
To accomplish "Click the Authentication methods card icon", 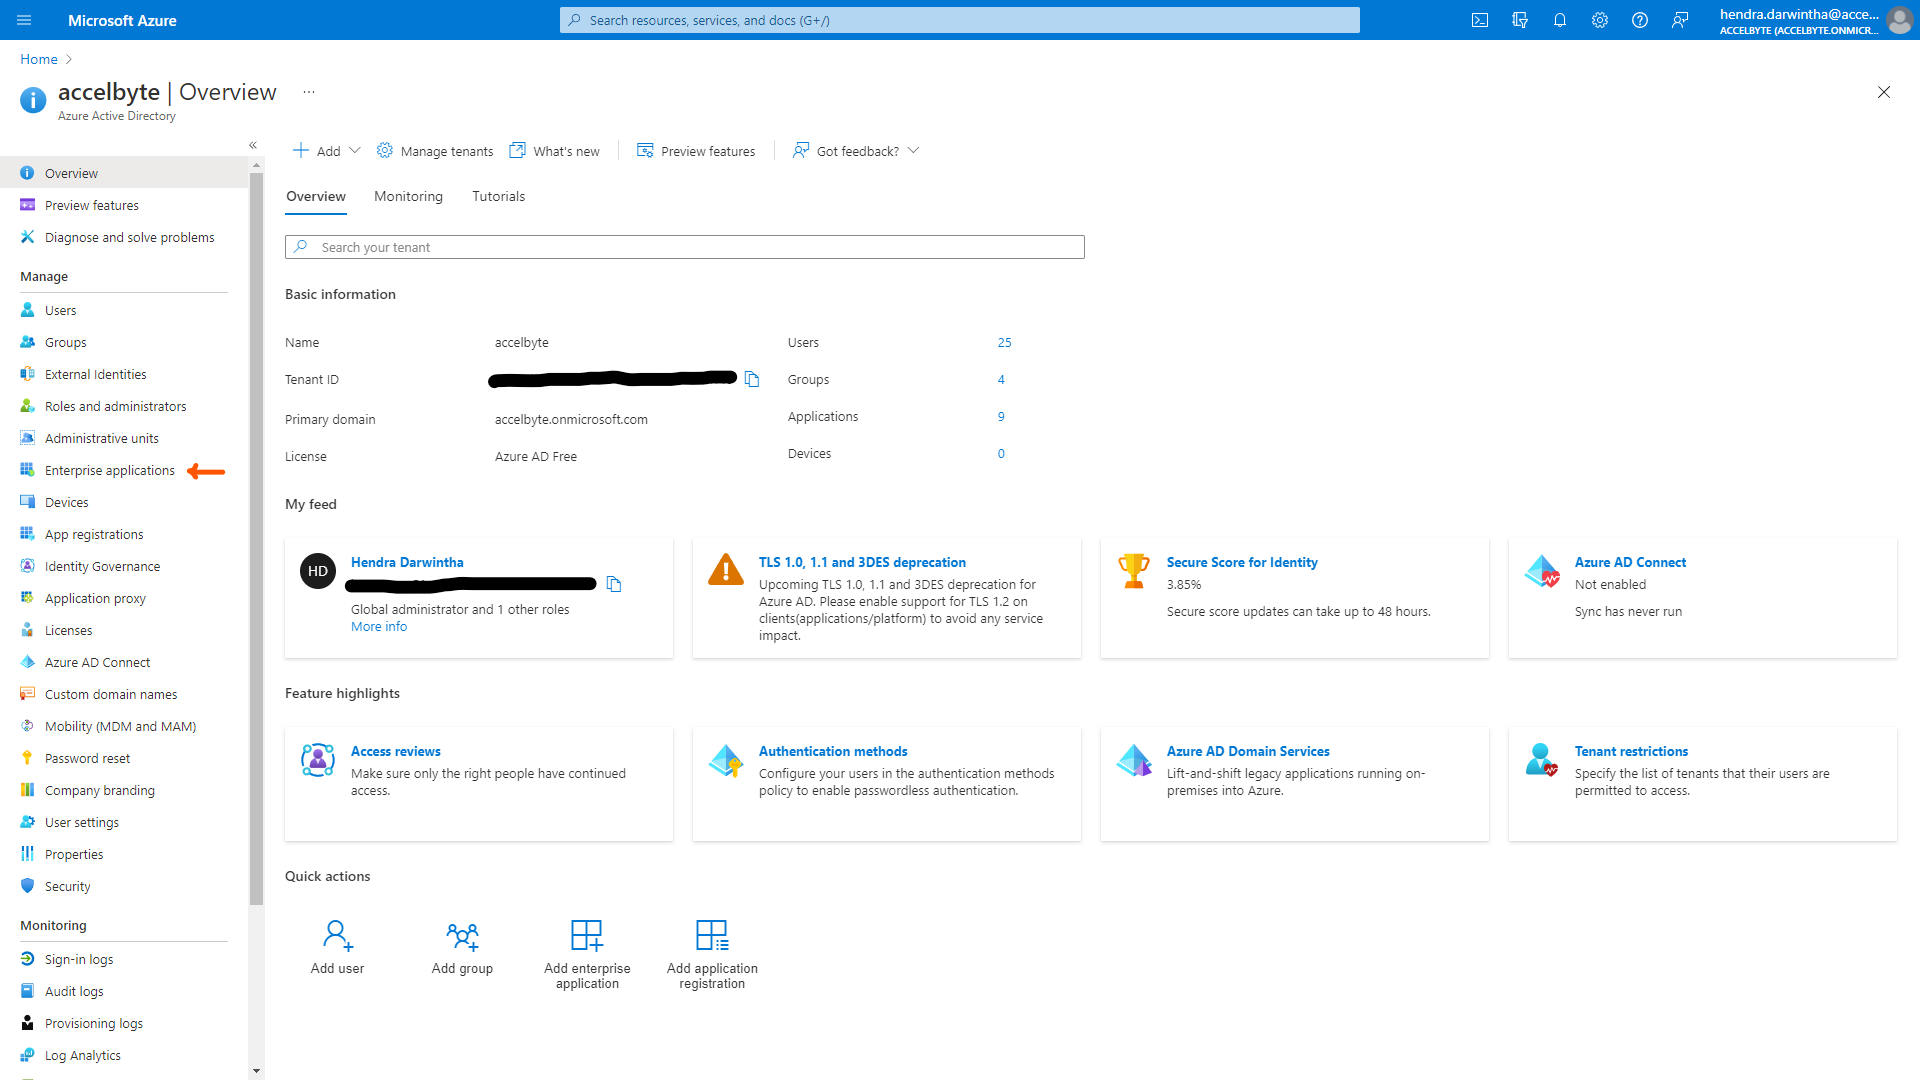I will tap(726, 760).
